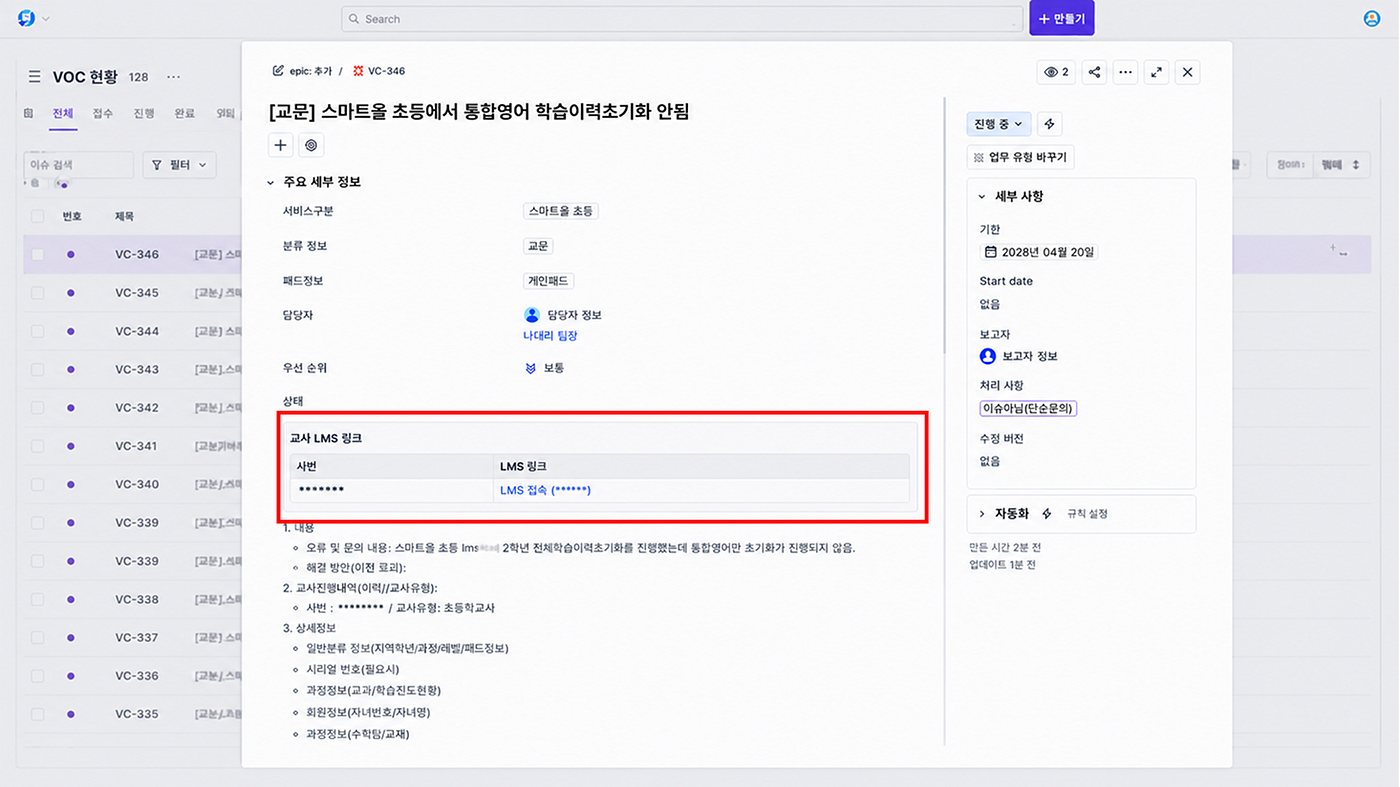Click the 보고자 정보 avatar
Screen dimensions: 1400x787
[x=988, y=356]
